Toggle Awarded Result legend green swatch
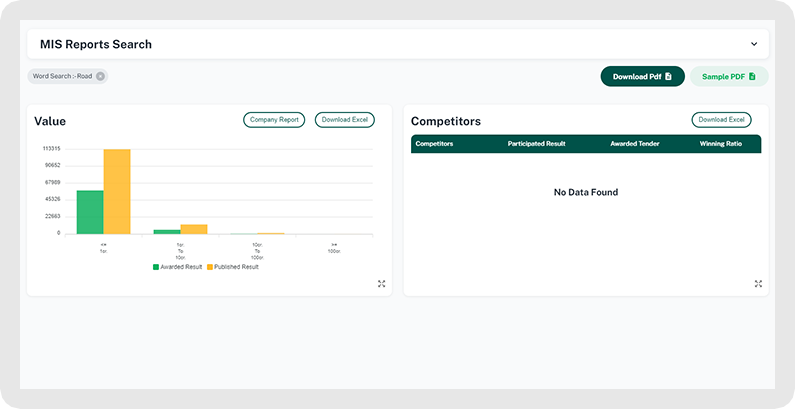The height and width of the screenshot is (409, 795). 156,267
